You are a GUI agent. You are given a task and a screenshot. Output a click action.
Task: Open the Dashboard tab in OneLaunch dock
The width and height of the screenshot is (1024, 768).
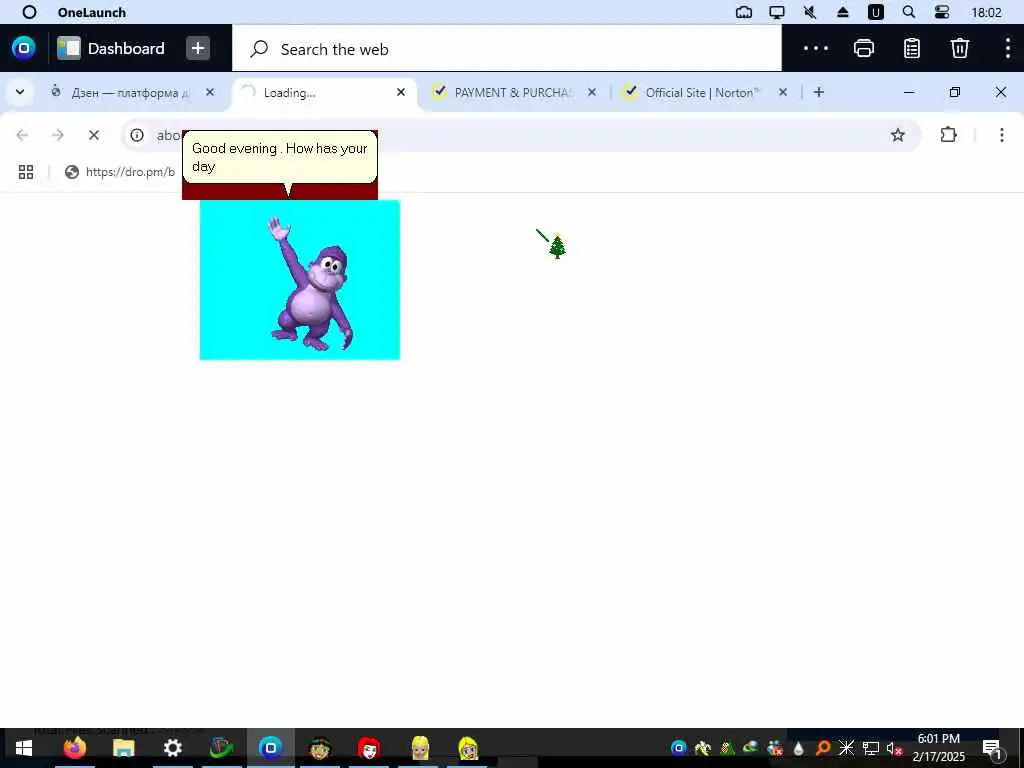click(111, 48)
